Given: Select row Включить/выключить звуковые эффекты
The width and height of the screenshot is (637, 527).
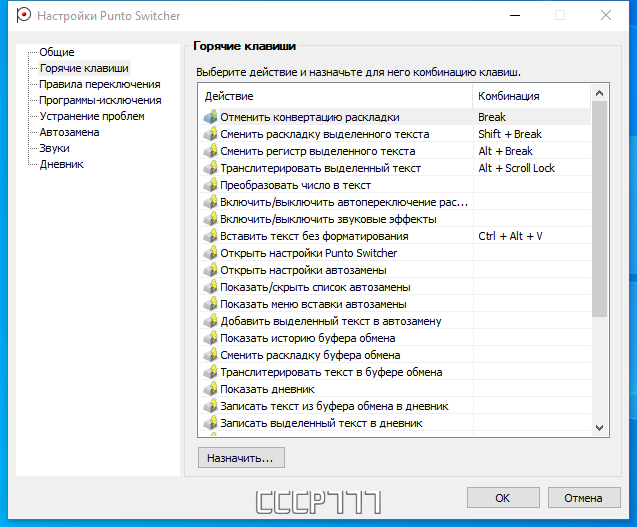Looking at the screenshot, I should pyautogui.click(x=395, y=219).
